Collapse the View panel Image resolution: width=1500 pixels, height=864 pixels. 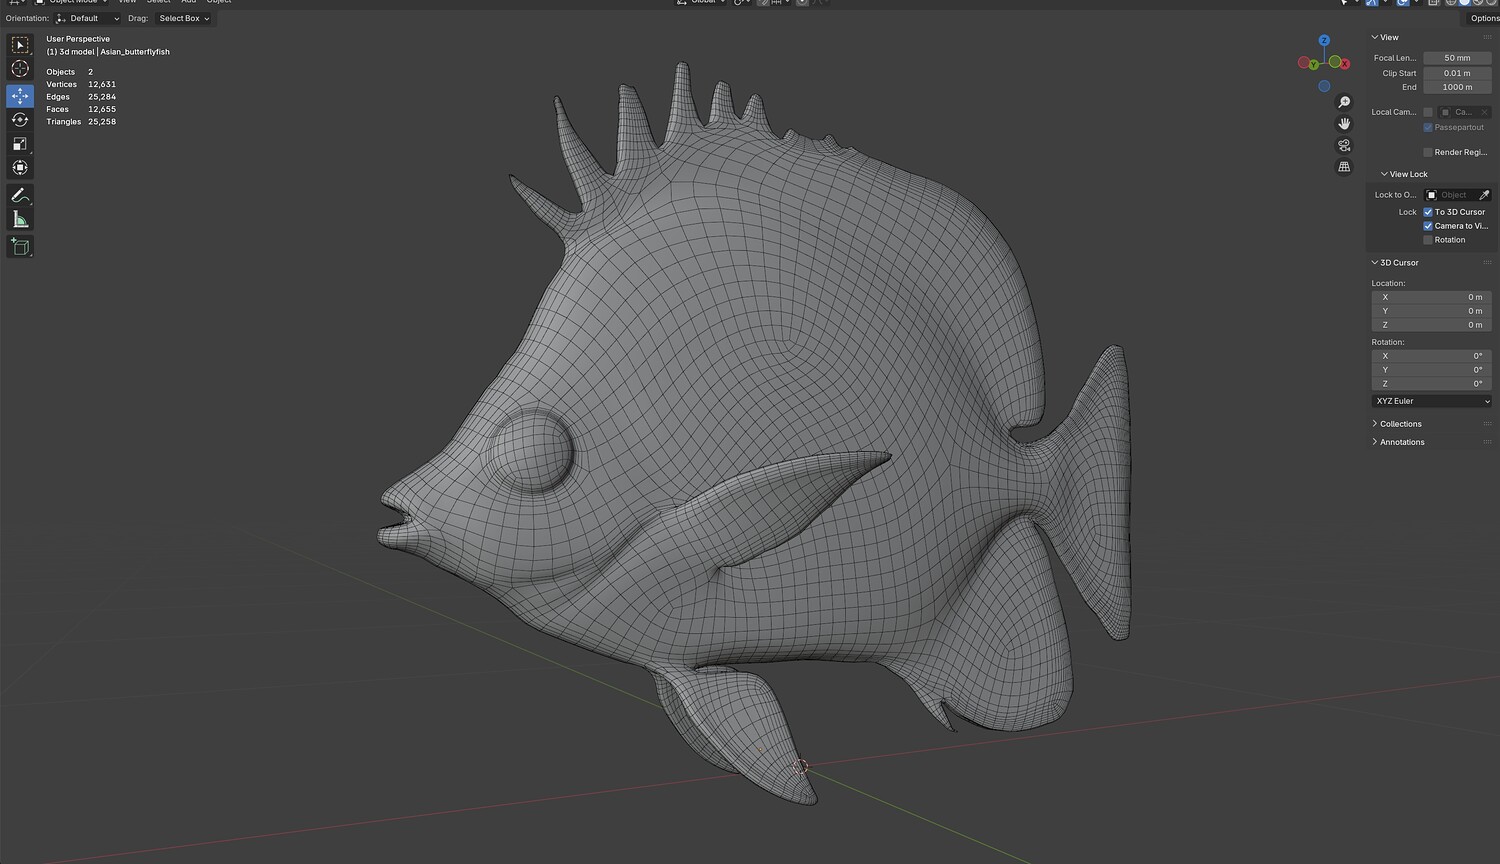tap(1375, 37)
